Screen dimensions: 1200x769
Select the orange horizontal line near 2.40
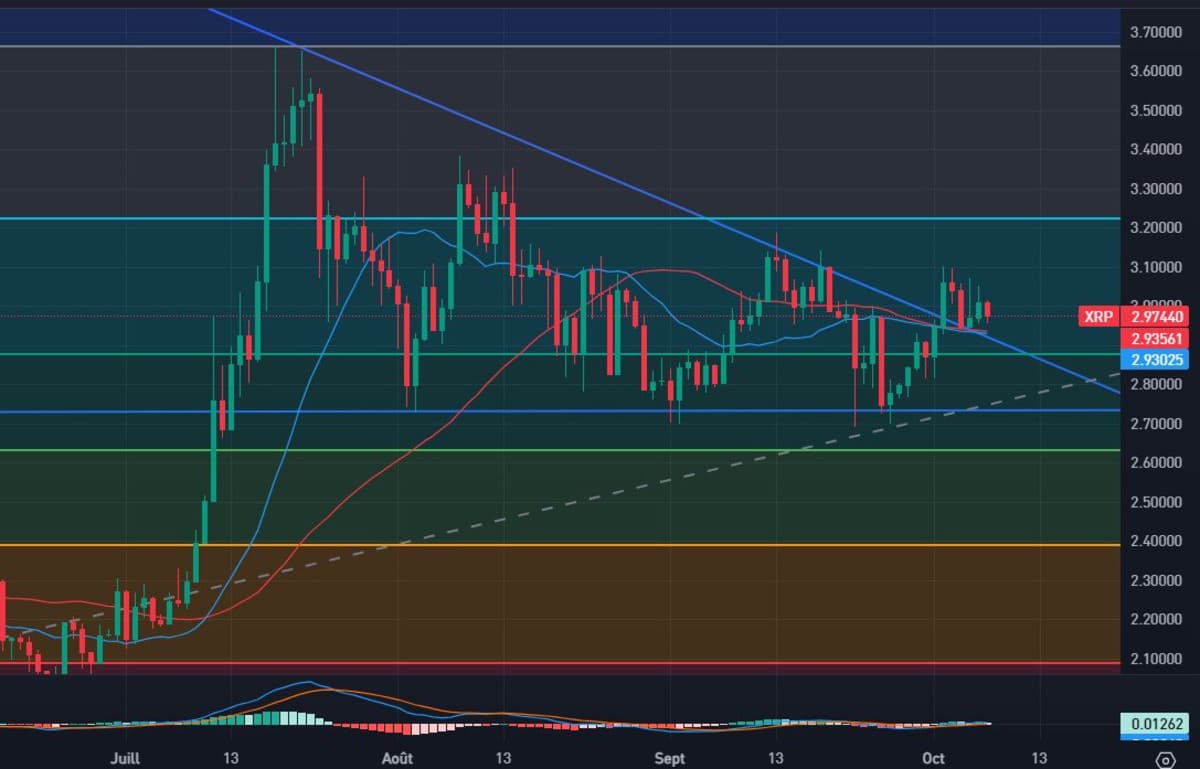600,545
